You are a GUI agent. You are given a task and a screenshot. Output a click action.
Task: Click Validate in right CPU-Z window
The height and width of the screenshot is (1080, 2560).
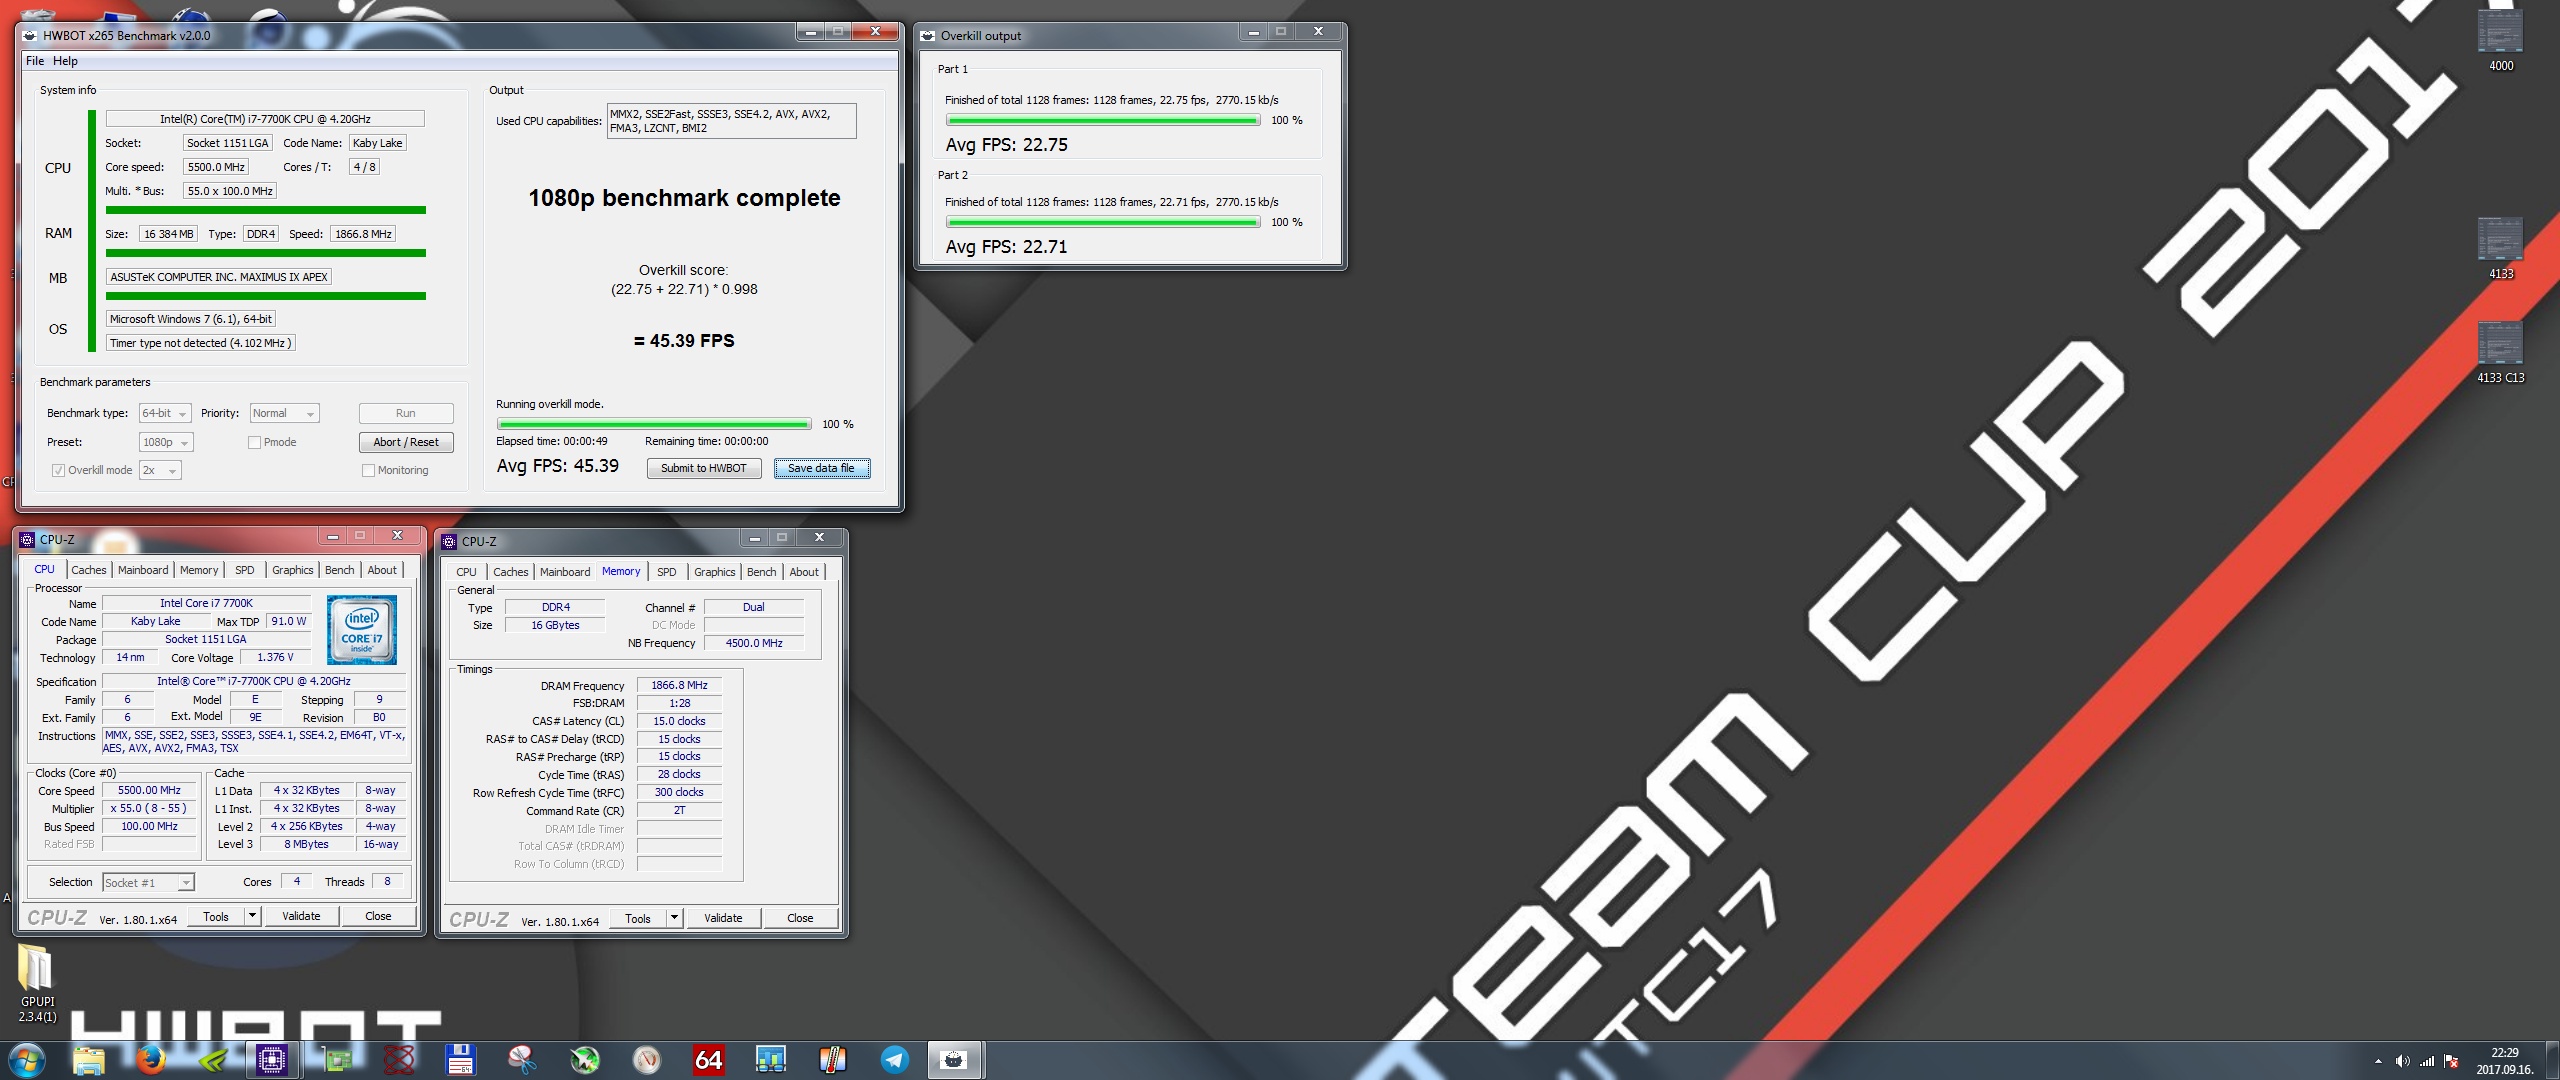[x=723, y=918]
